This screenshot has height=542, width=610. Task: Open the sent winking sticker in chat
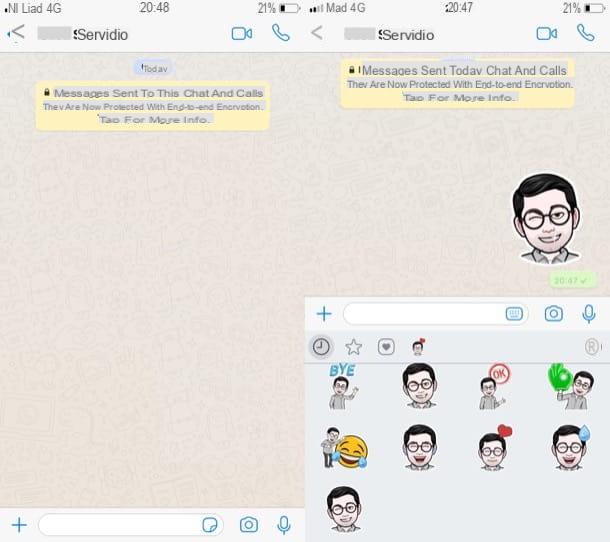546,219
